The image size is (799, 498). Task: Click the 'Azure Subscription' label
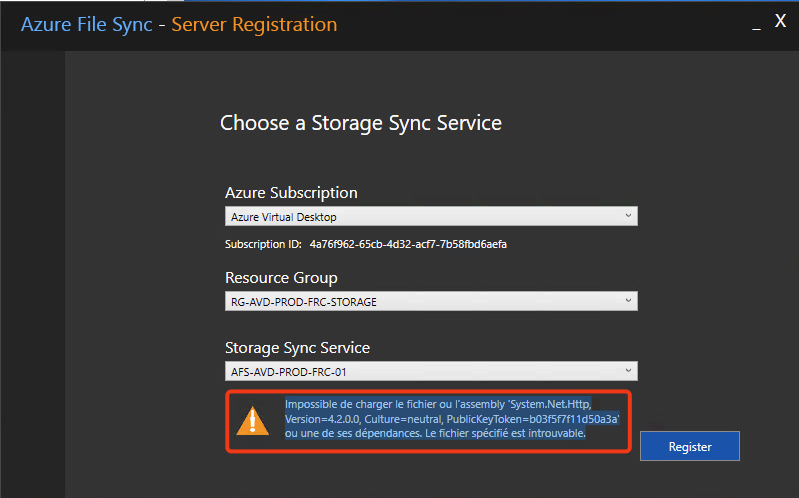tap(291, 193)
